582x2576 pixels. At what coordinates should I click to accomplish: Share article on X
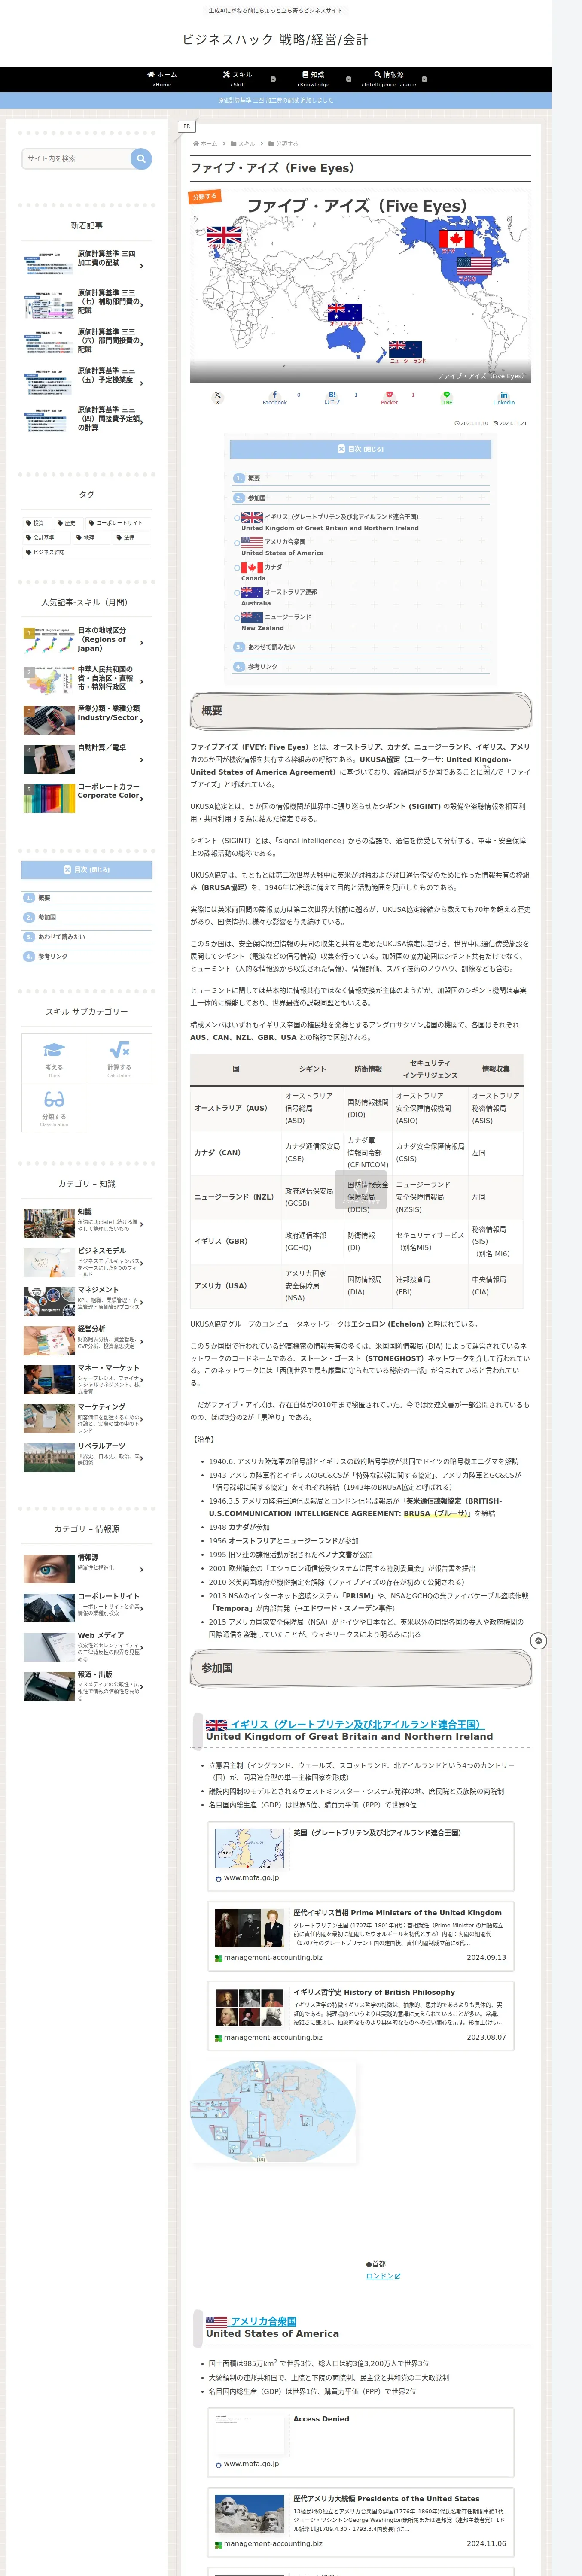tap(217, 397)
